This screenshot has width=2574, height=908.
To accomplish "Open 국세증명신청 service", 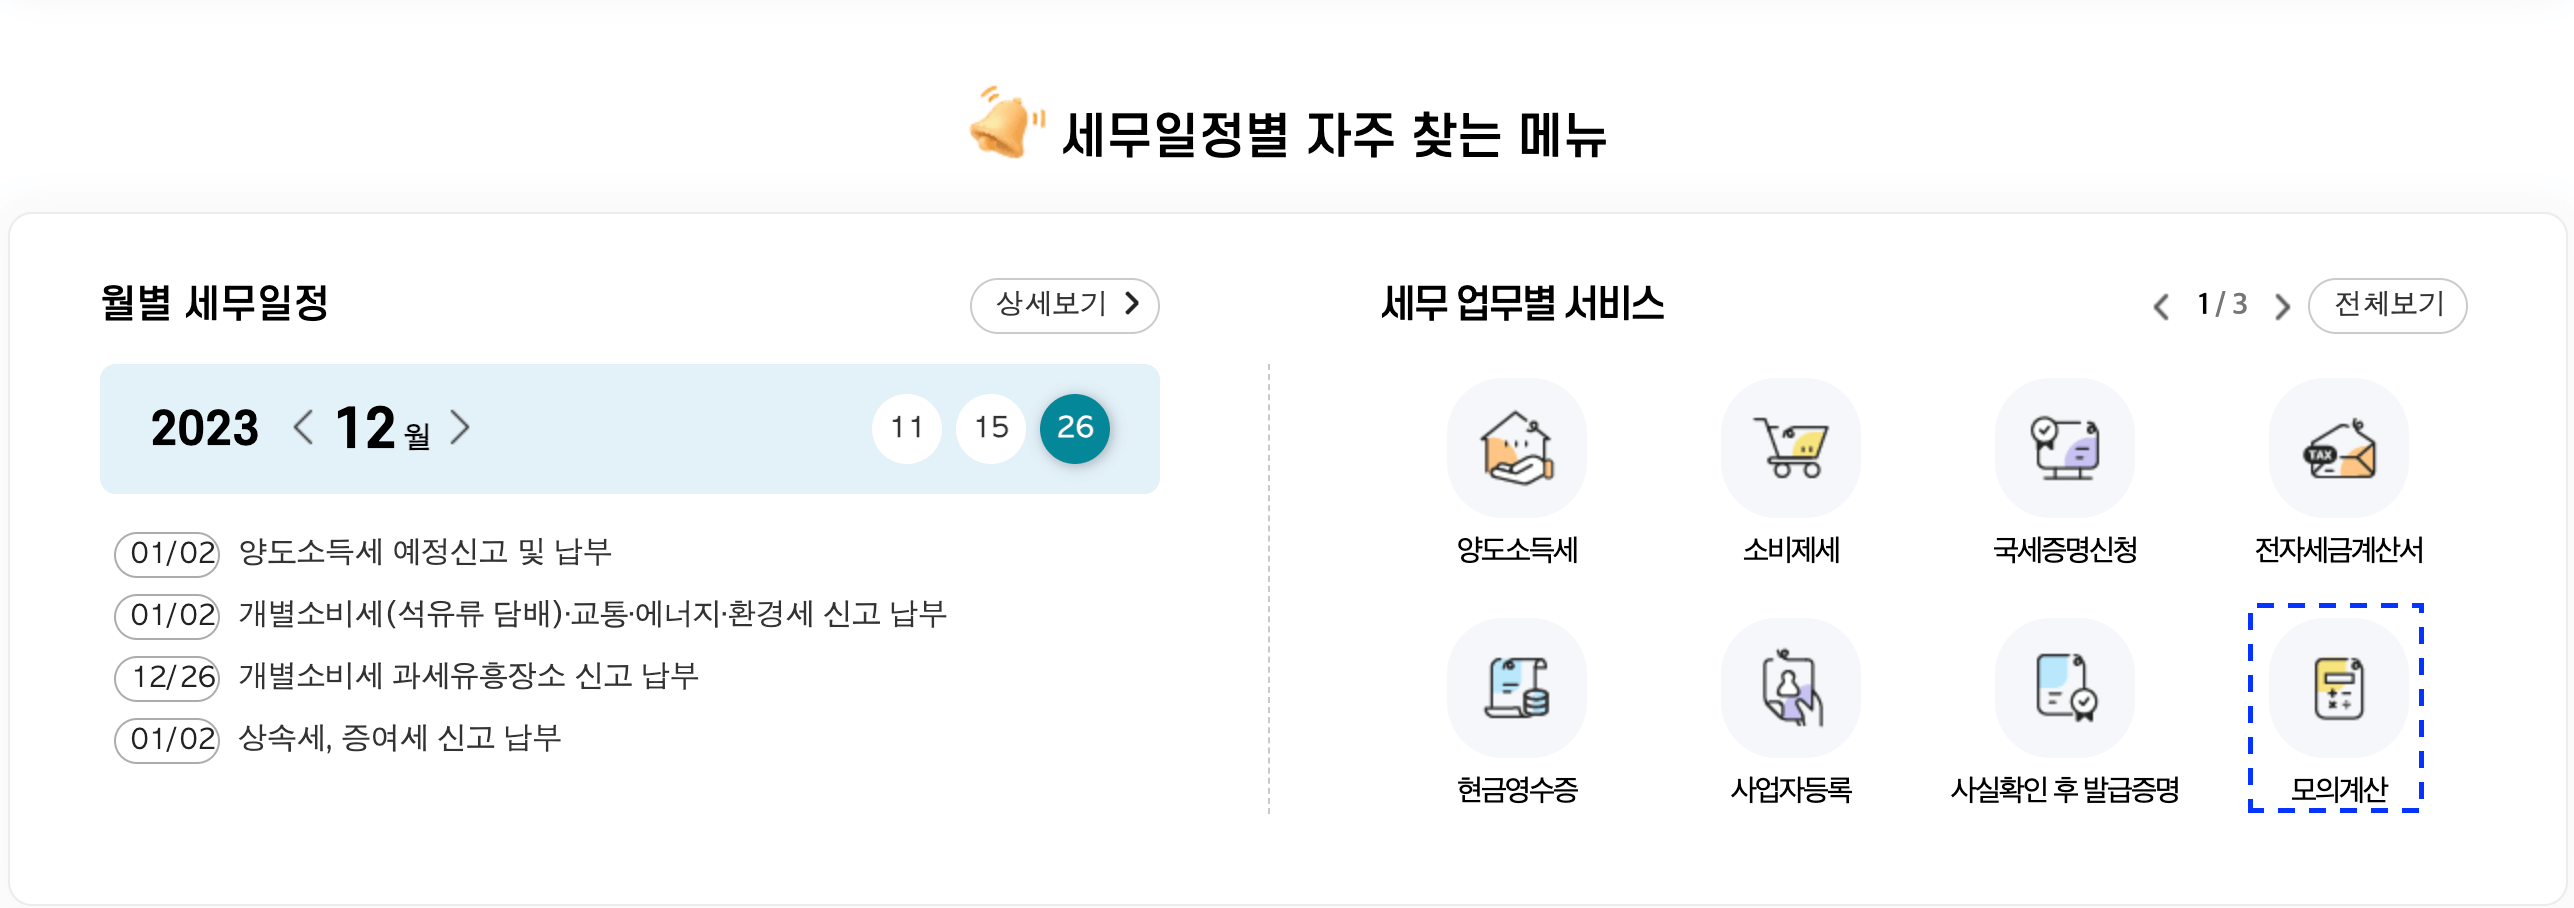I will tap(2063, 448).
